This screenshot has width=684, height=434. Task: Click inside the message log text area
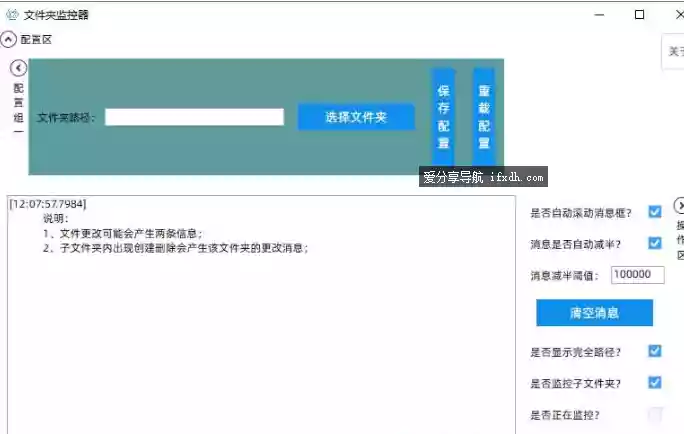[260, 330]
